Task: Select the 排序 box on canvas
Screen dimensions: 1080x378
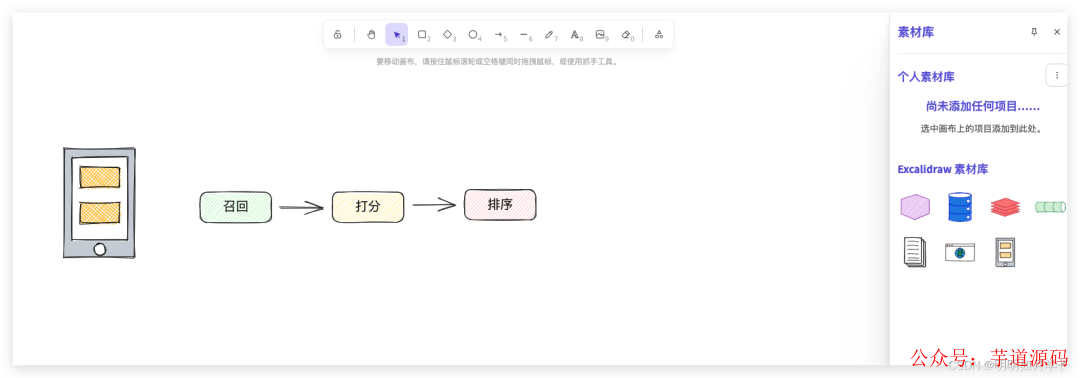Action: [500, 204]
